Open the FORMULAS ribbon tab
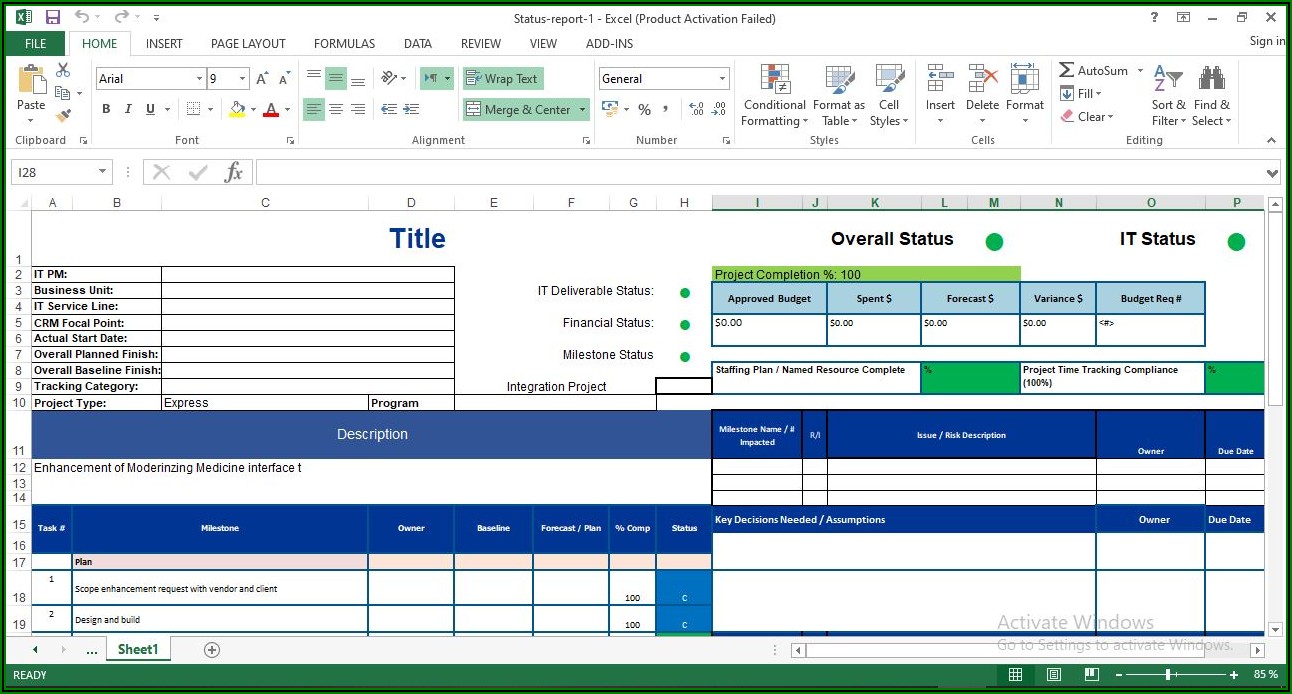 click(344, 44)
